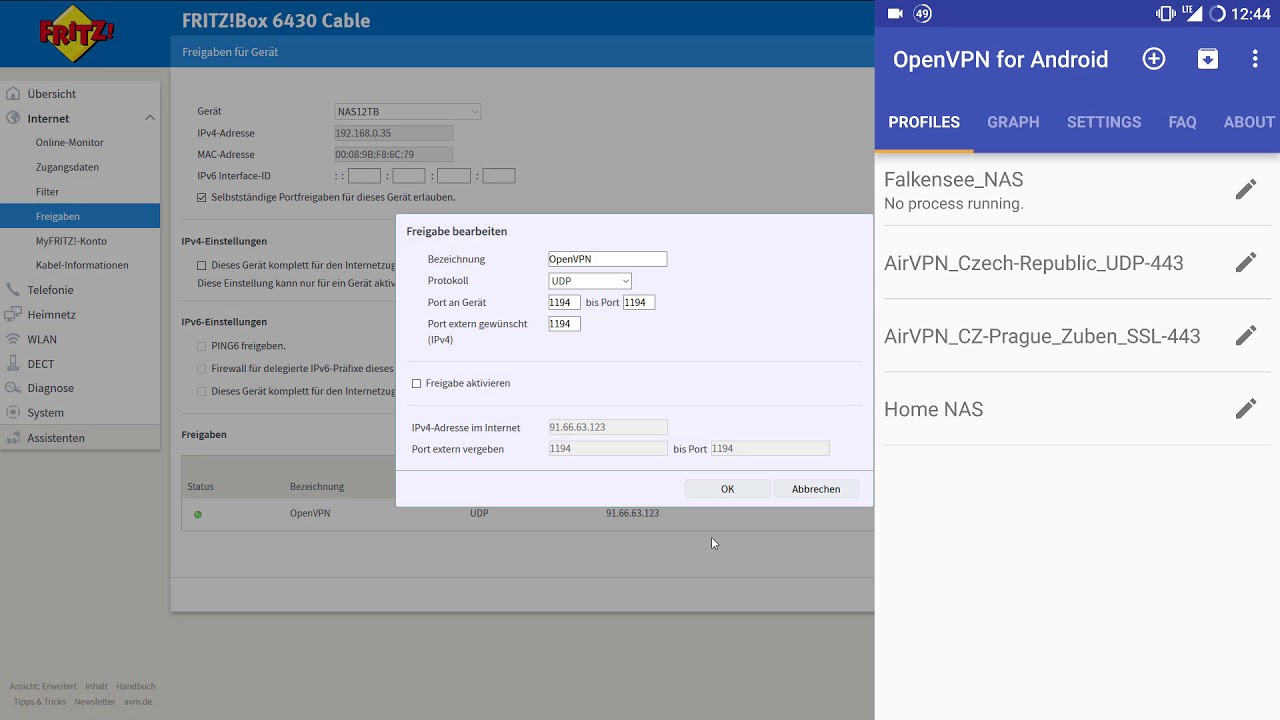Toggle PING6 freigeben checkbox
1280x720 pixels.
coord(202,346)
